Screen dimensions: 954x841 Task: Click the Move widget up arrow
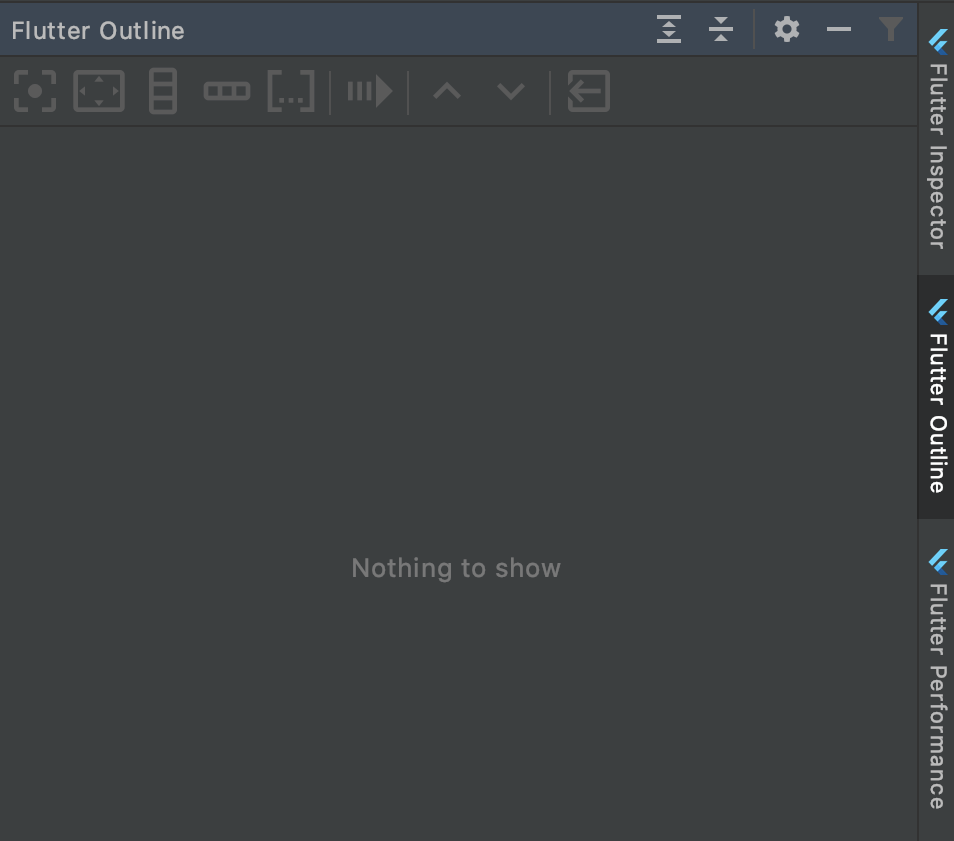pyautogui.click(x=447, y=91)
